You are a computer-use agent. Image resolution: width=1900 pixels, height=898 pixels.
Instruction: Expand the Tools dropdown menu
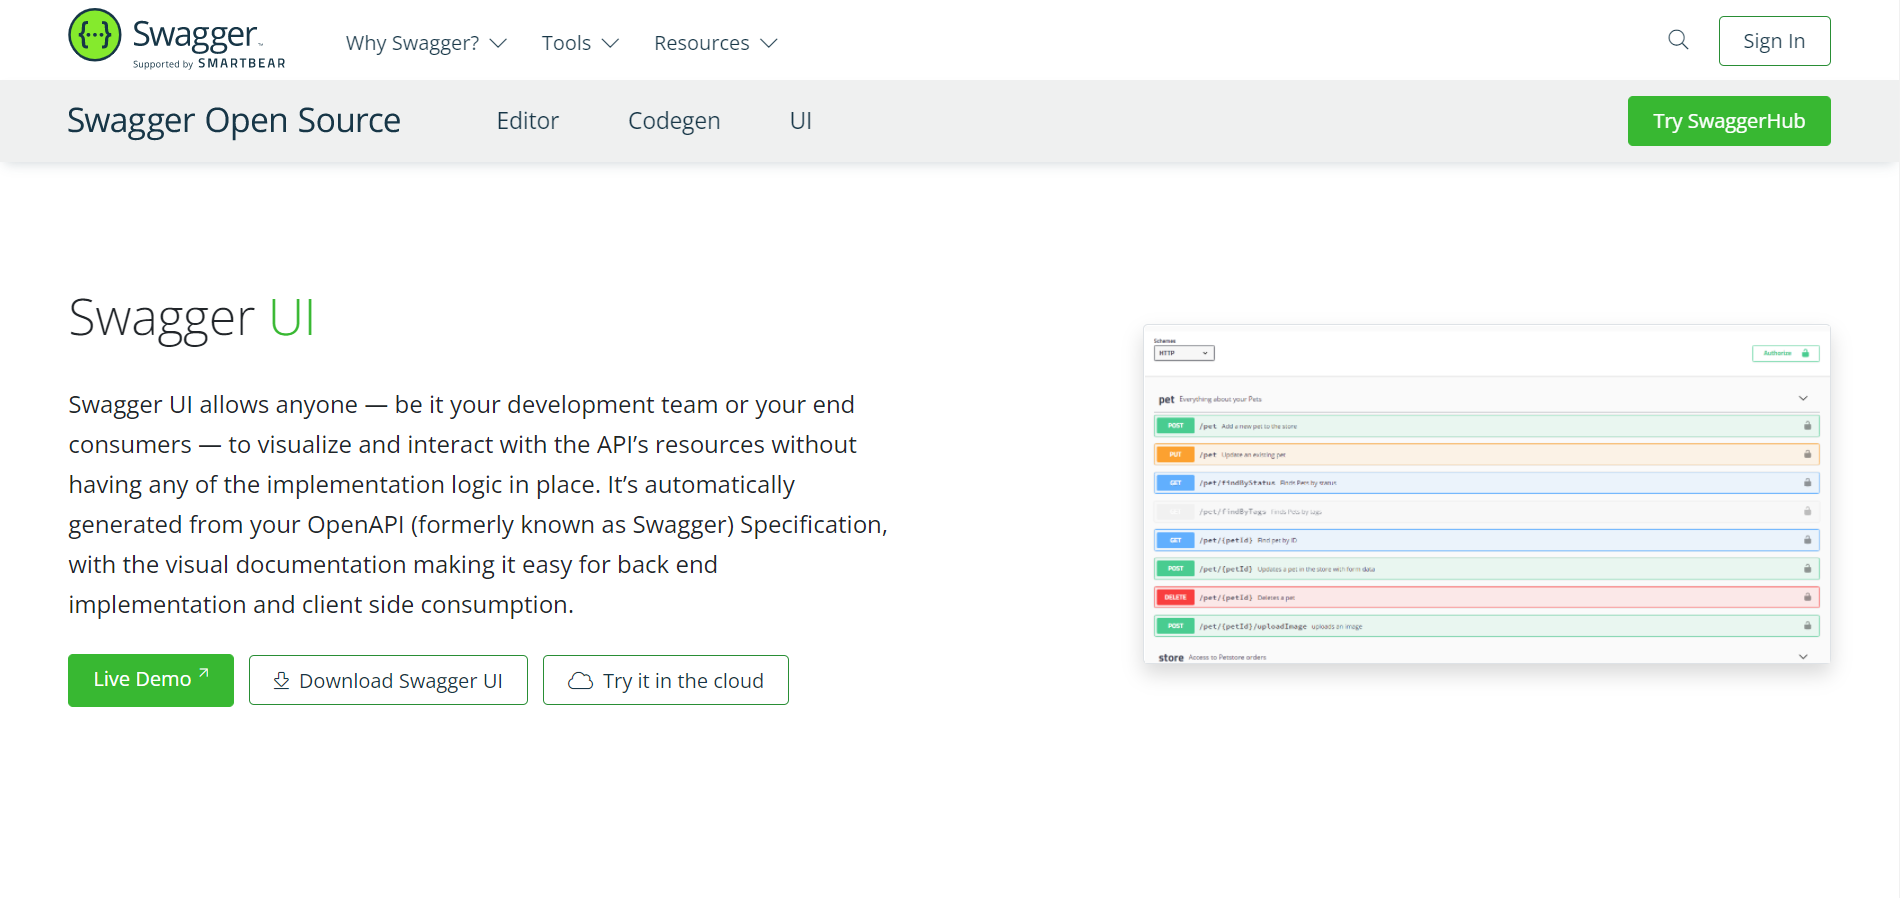click(x=580, y=43)
